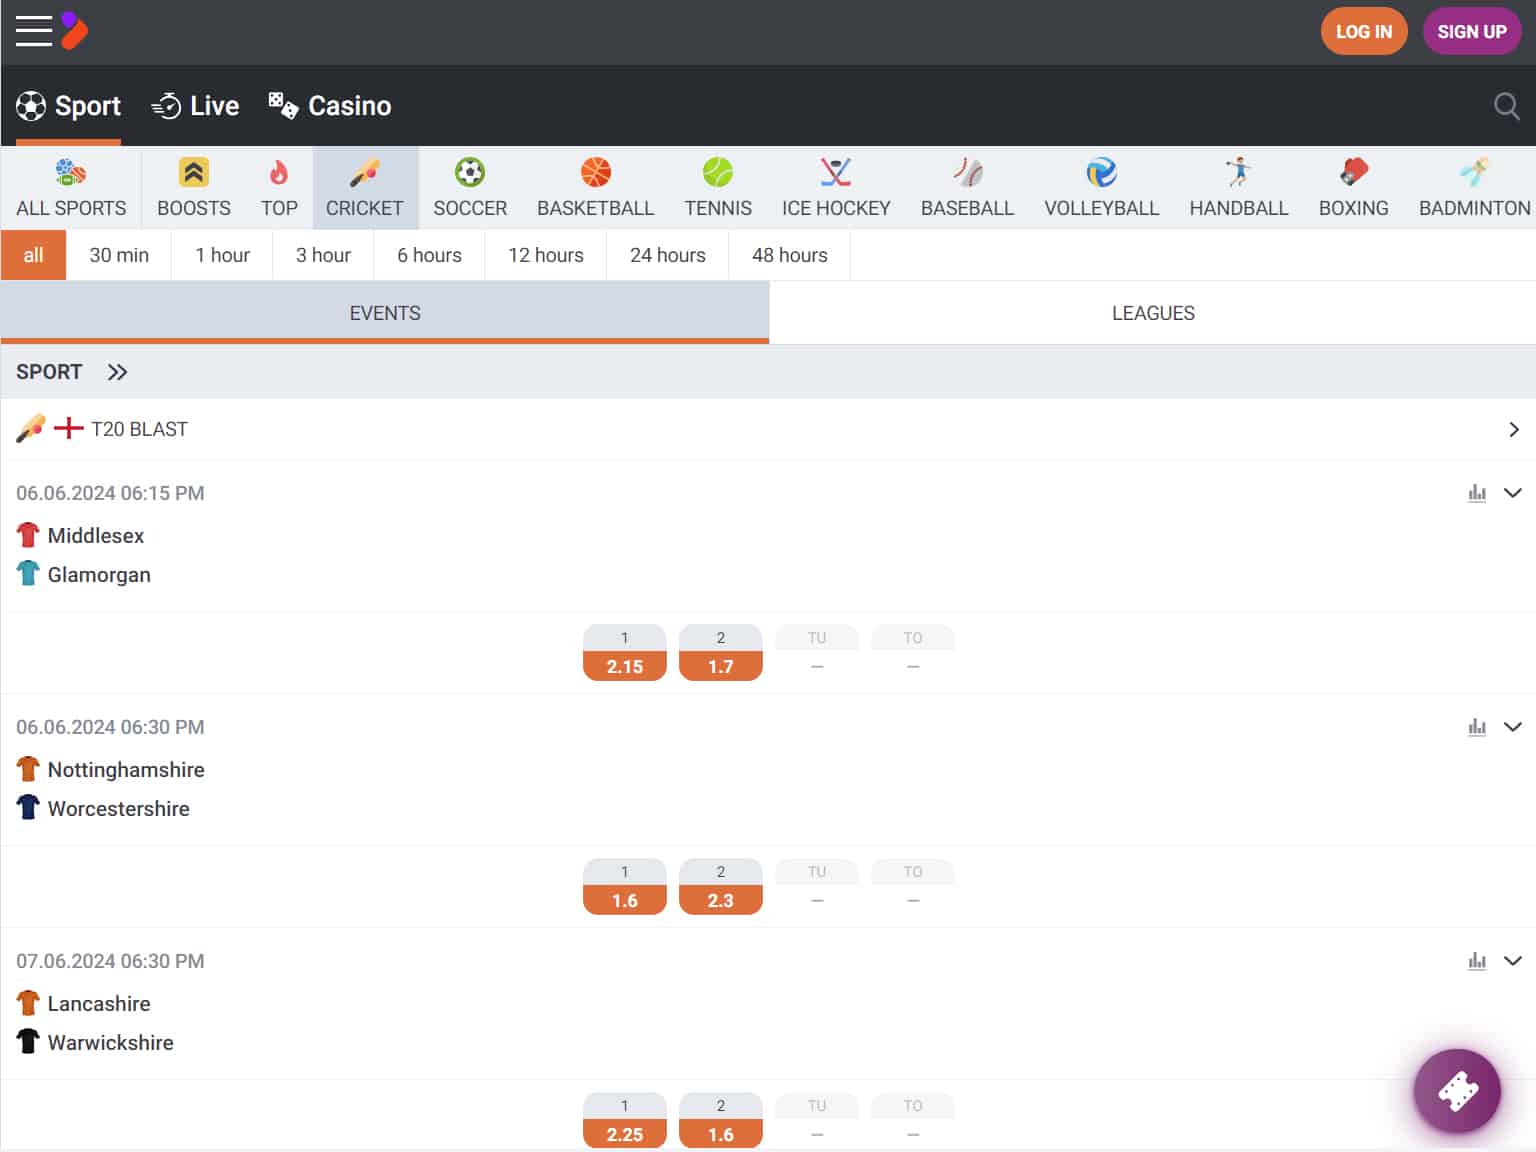This screenshot has width=1536, height=1152.
Task: Click the double-arrow next to SPORT
Action: [117, 372]
